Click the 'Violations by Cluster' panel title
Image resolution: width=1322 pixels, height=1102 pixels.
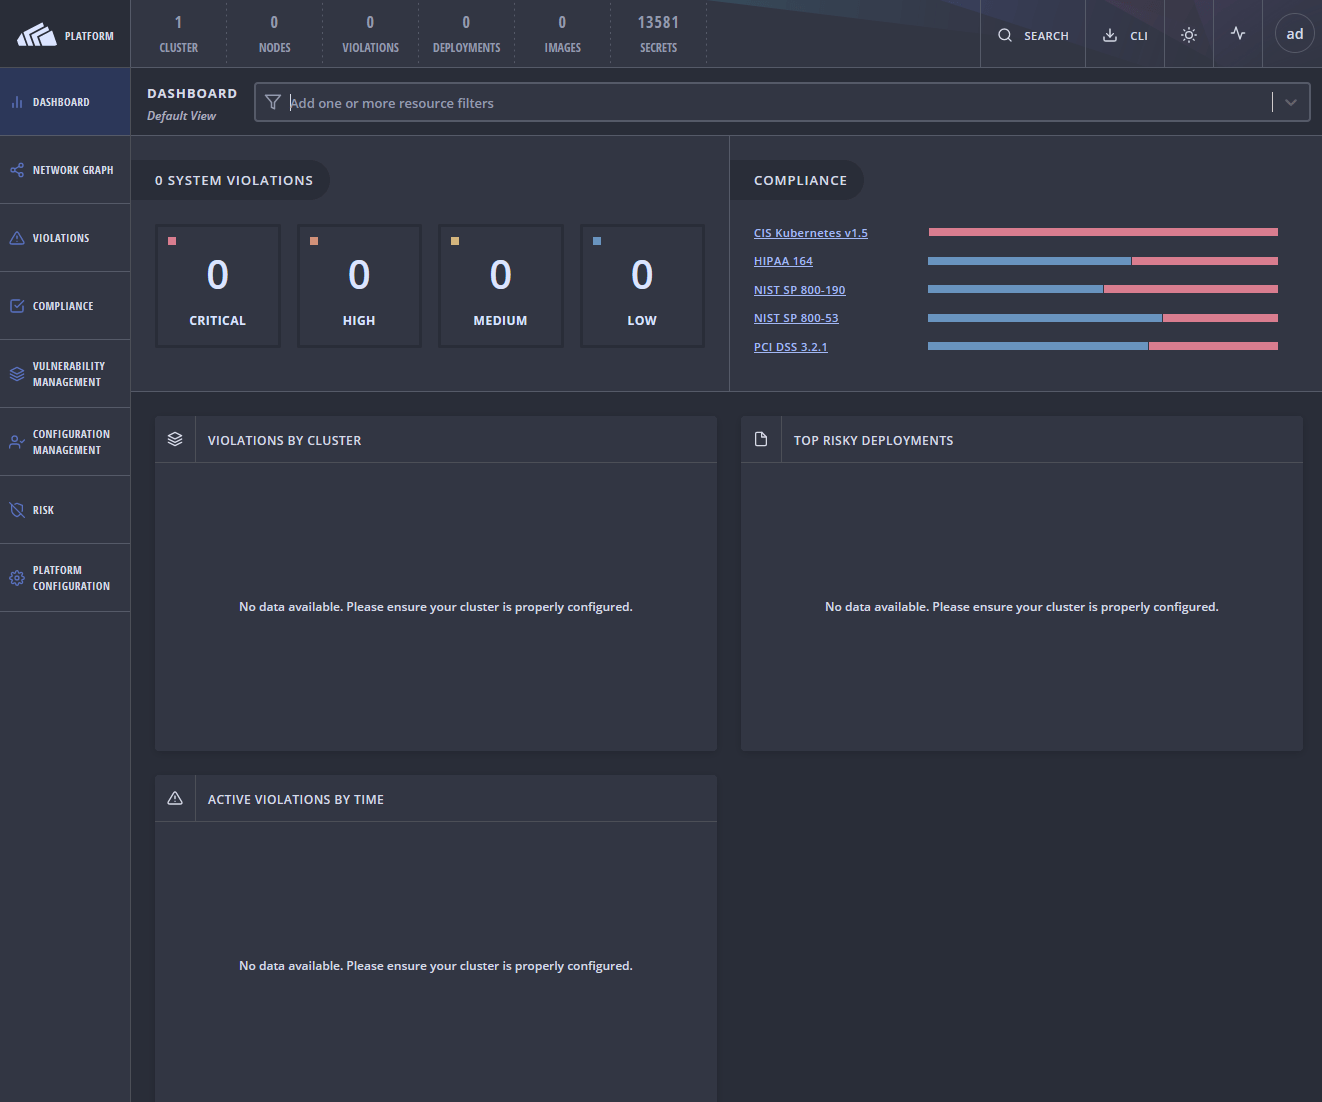click(x=284, y=440)
